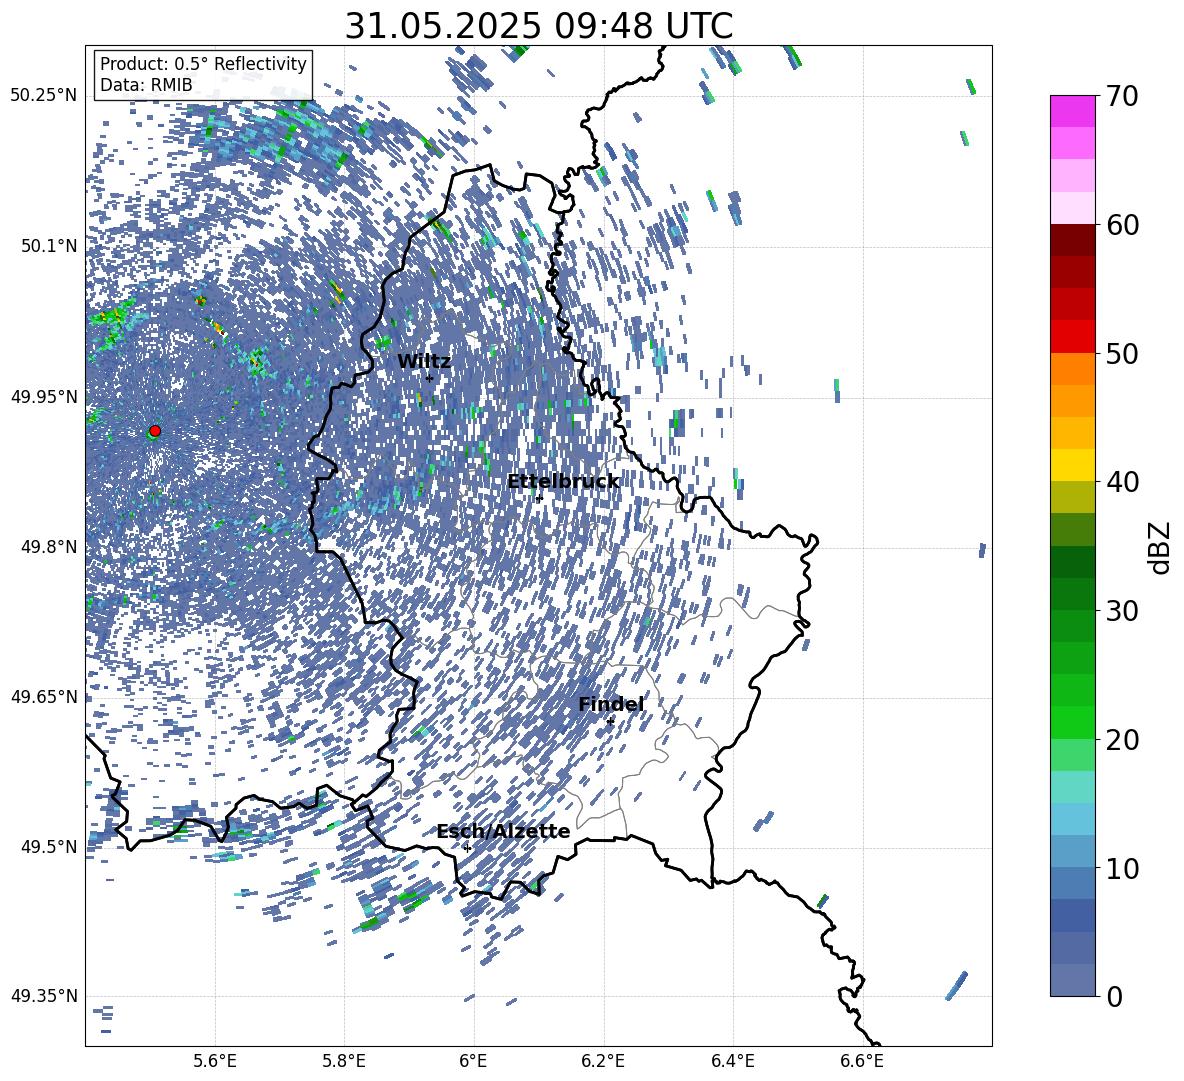The image size is (1184, 1081).
Task: Click the 6.4°E longitude label
Action: pyautogui.click(x=732, y=1061)
